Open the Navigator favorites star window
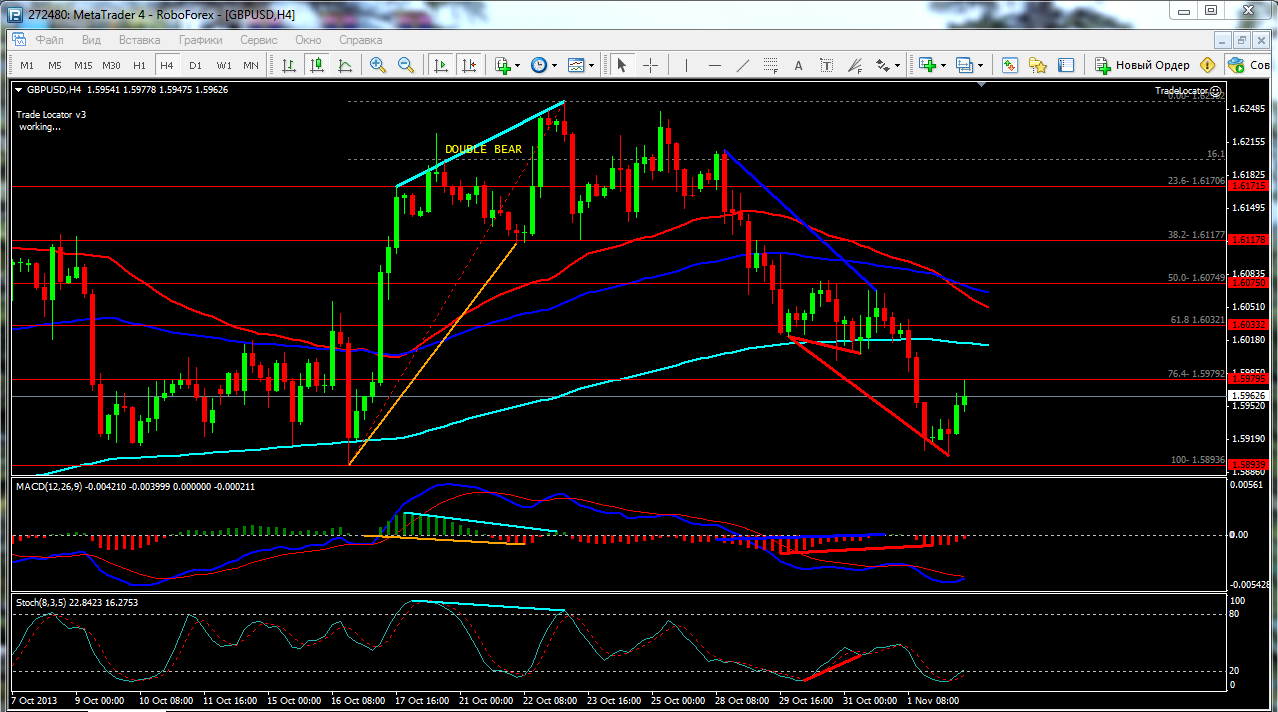 tap(1038, 65)
